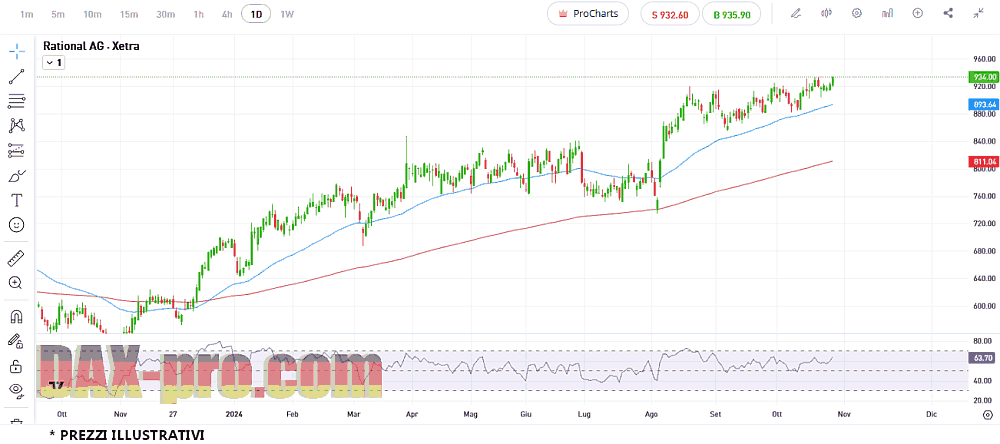Click the Buy B 935.90 button
Image resolution: width=1000 pixels, height=444 pixels.
click(x=732, y=15)
